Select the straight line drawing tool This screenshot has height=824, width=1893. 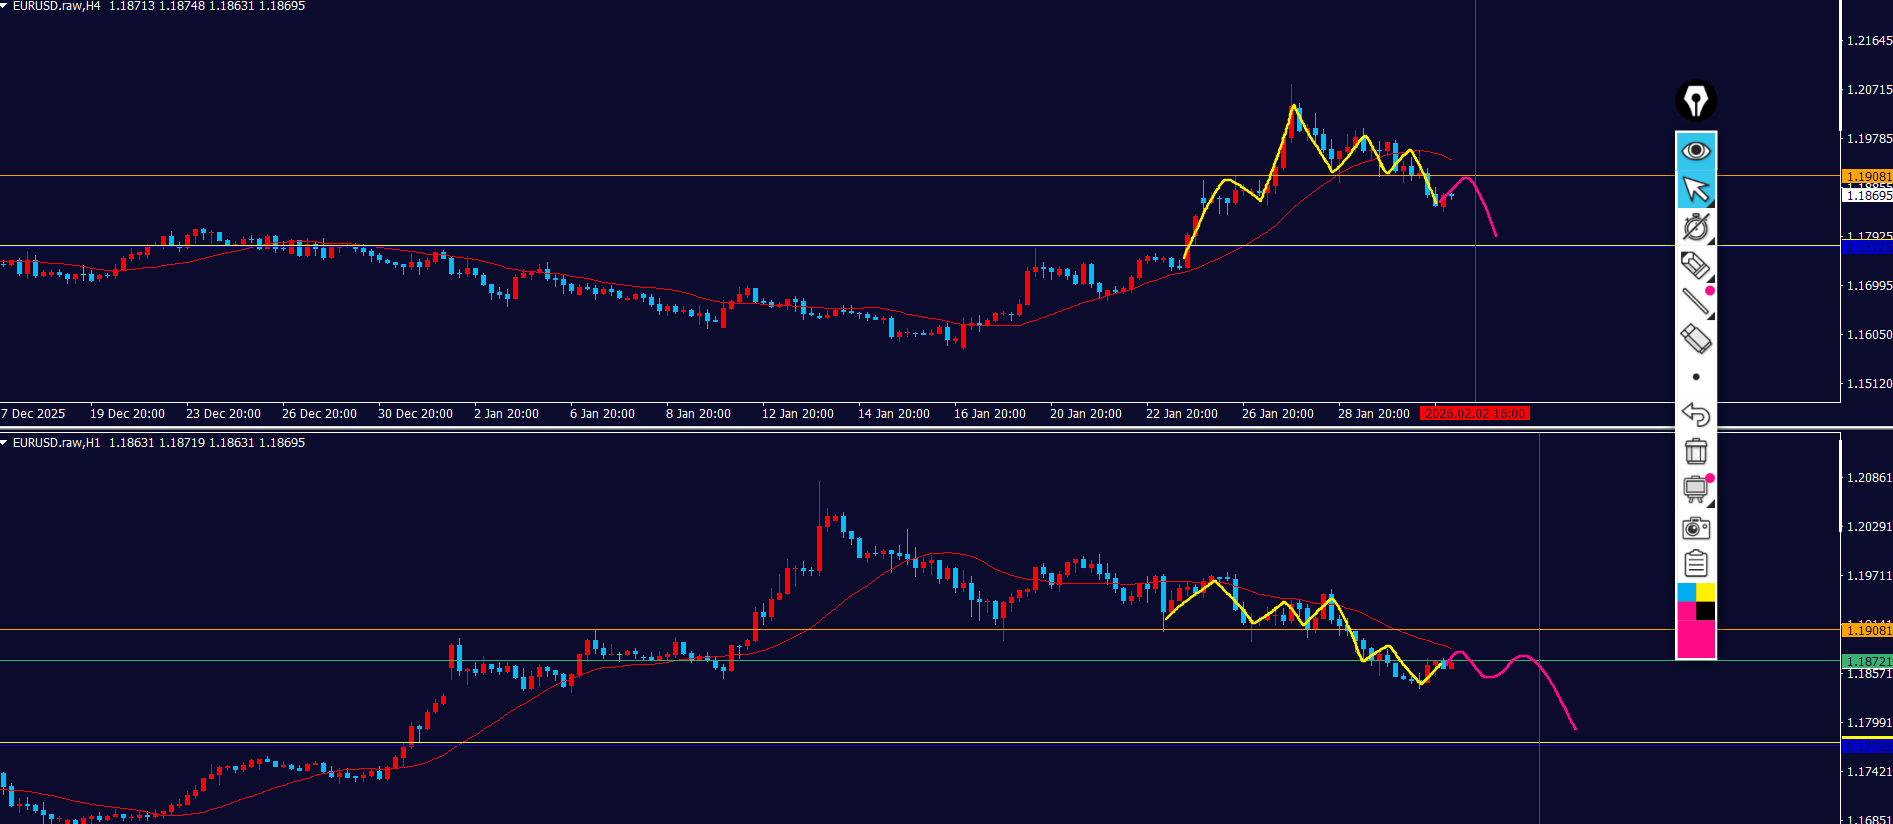(x=1695, y=301)
